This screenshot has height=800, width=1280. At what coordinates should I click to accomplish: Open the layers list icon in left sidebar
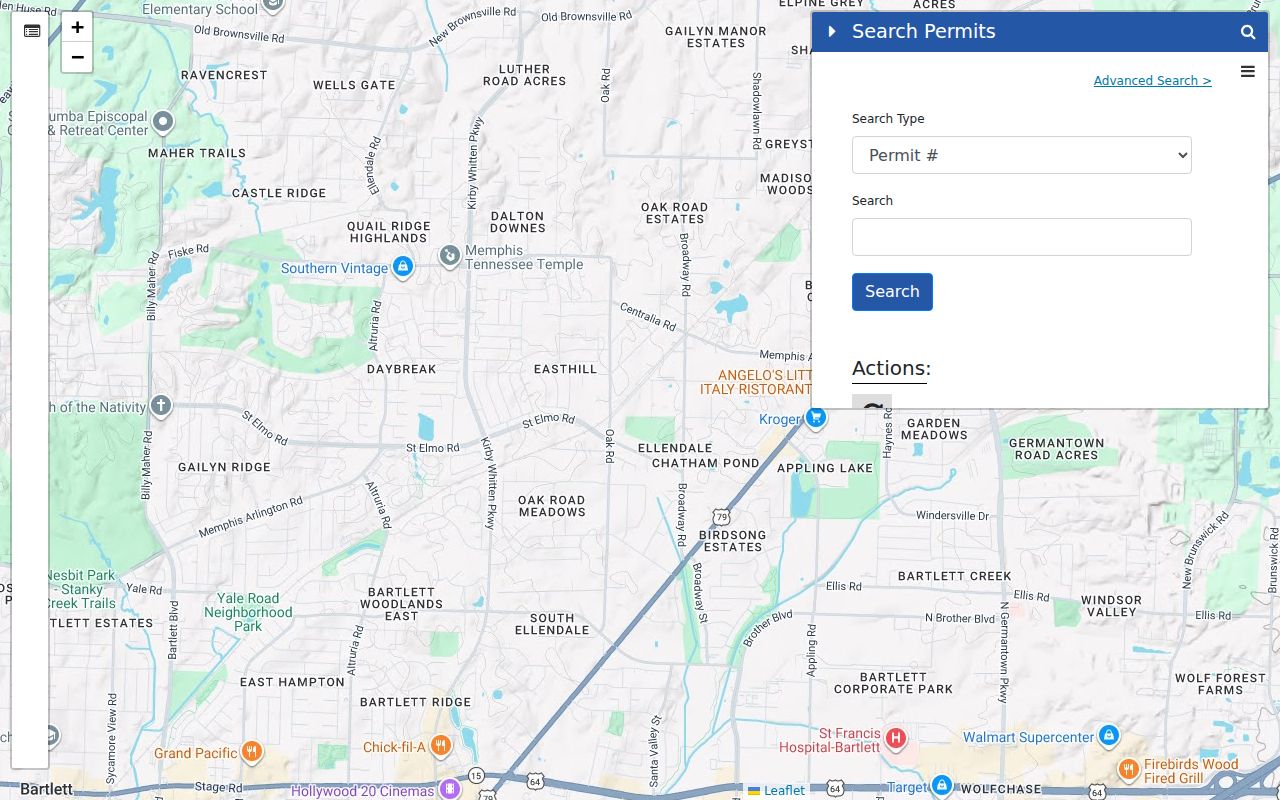point(32,31)
